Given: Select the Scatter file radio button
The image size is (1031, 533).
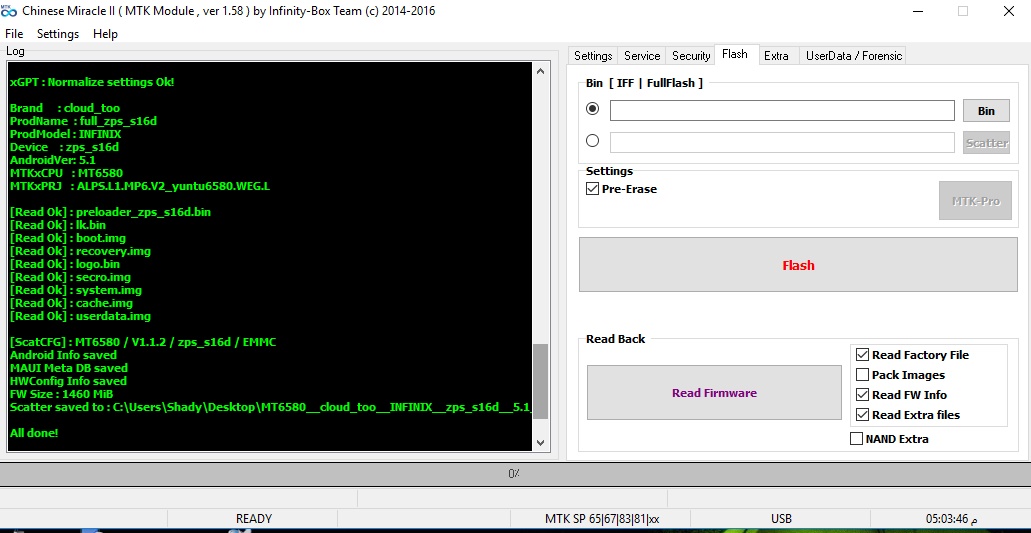Looking at the screenshot, I should pyautogui.click(x=592, y=141).
